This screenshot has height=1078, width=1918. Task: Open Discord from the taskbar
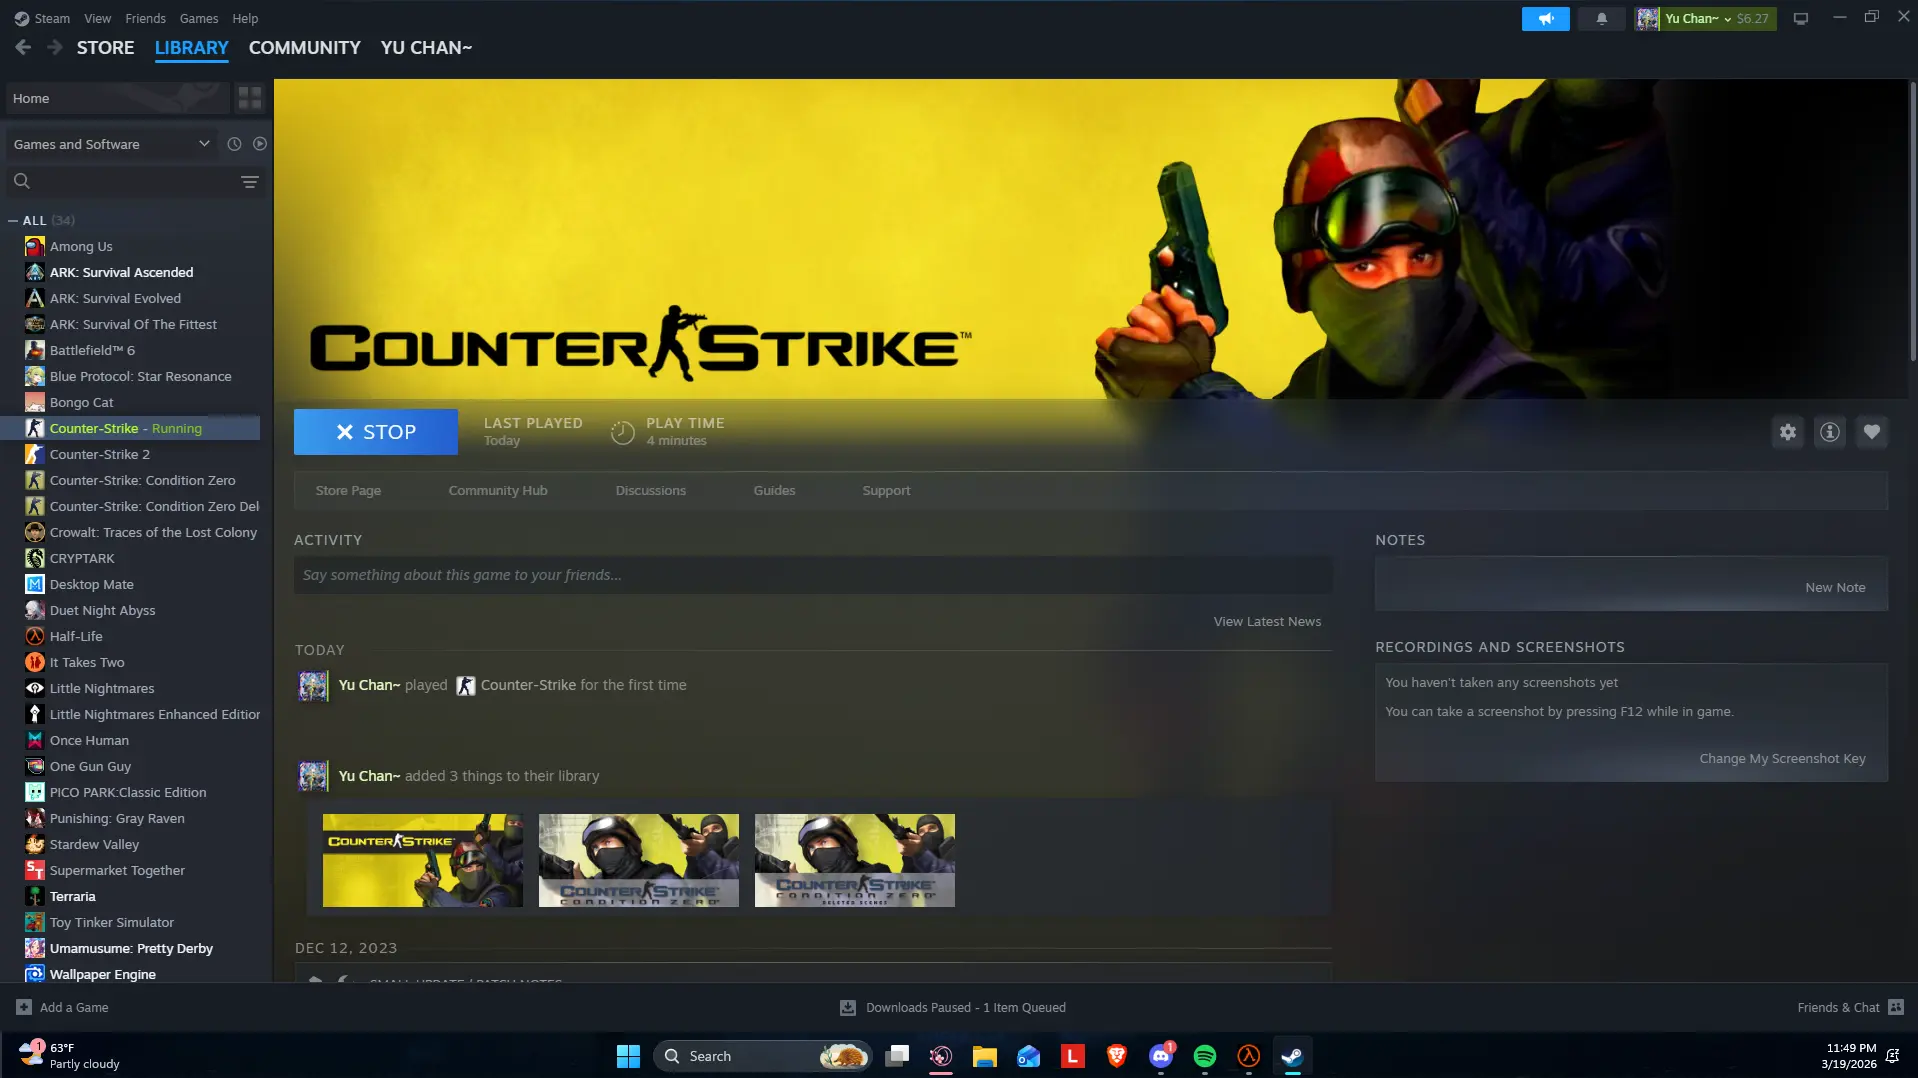(x=1161, y=1056)
